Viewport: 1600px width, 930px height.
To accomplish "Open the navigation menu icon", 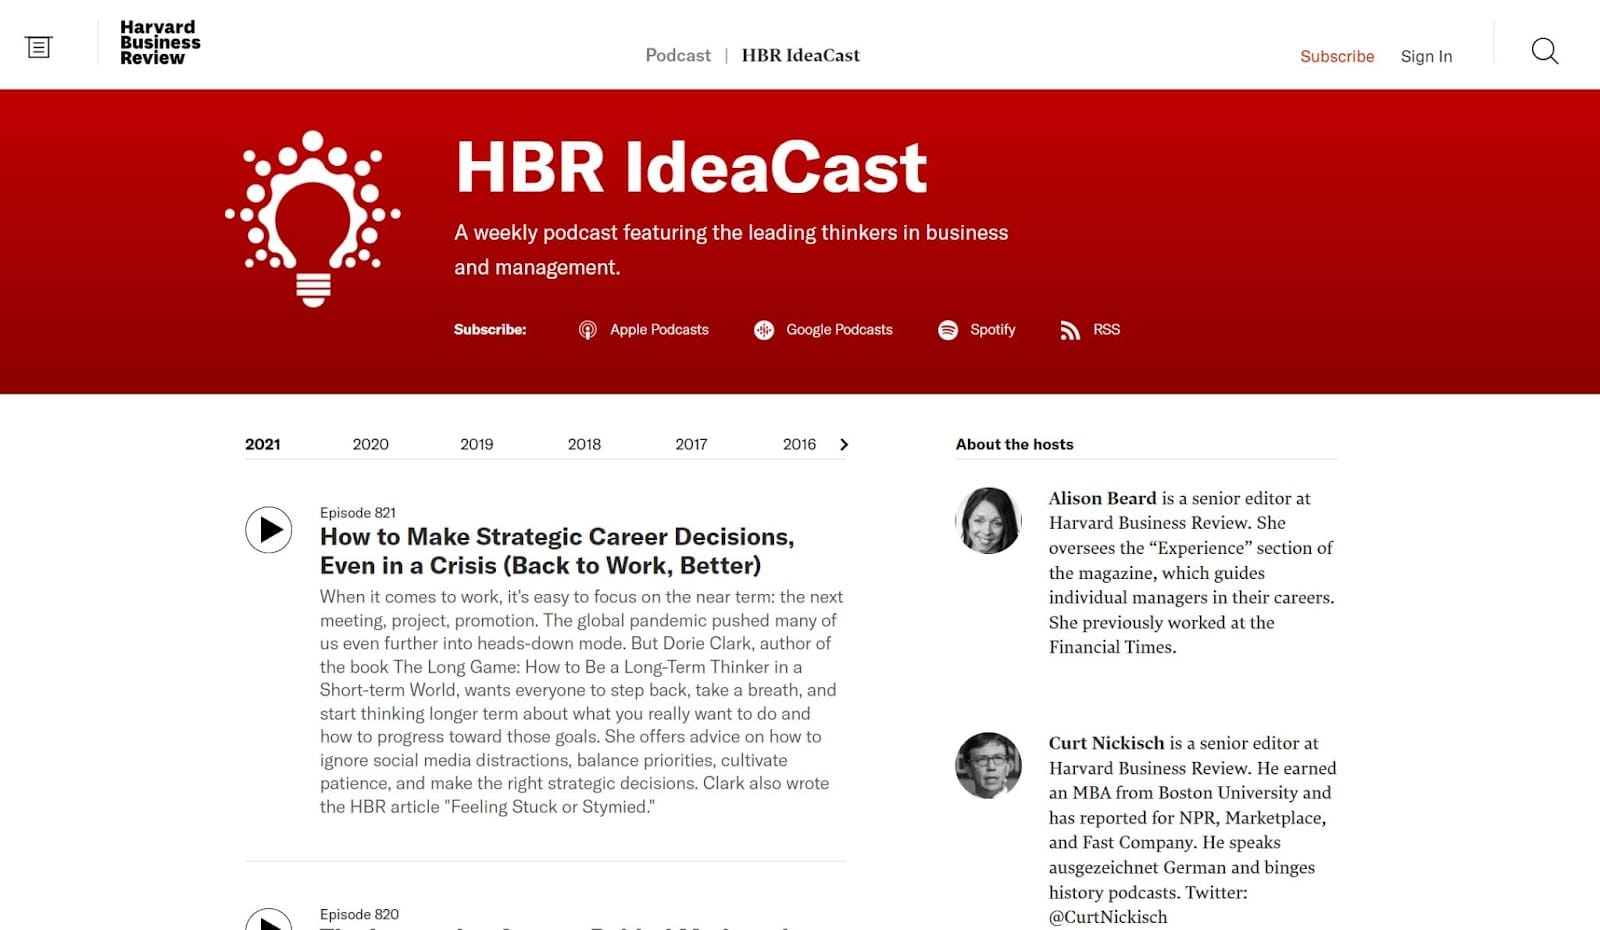I will pyautogui.click(x=38, y=45).
